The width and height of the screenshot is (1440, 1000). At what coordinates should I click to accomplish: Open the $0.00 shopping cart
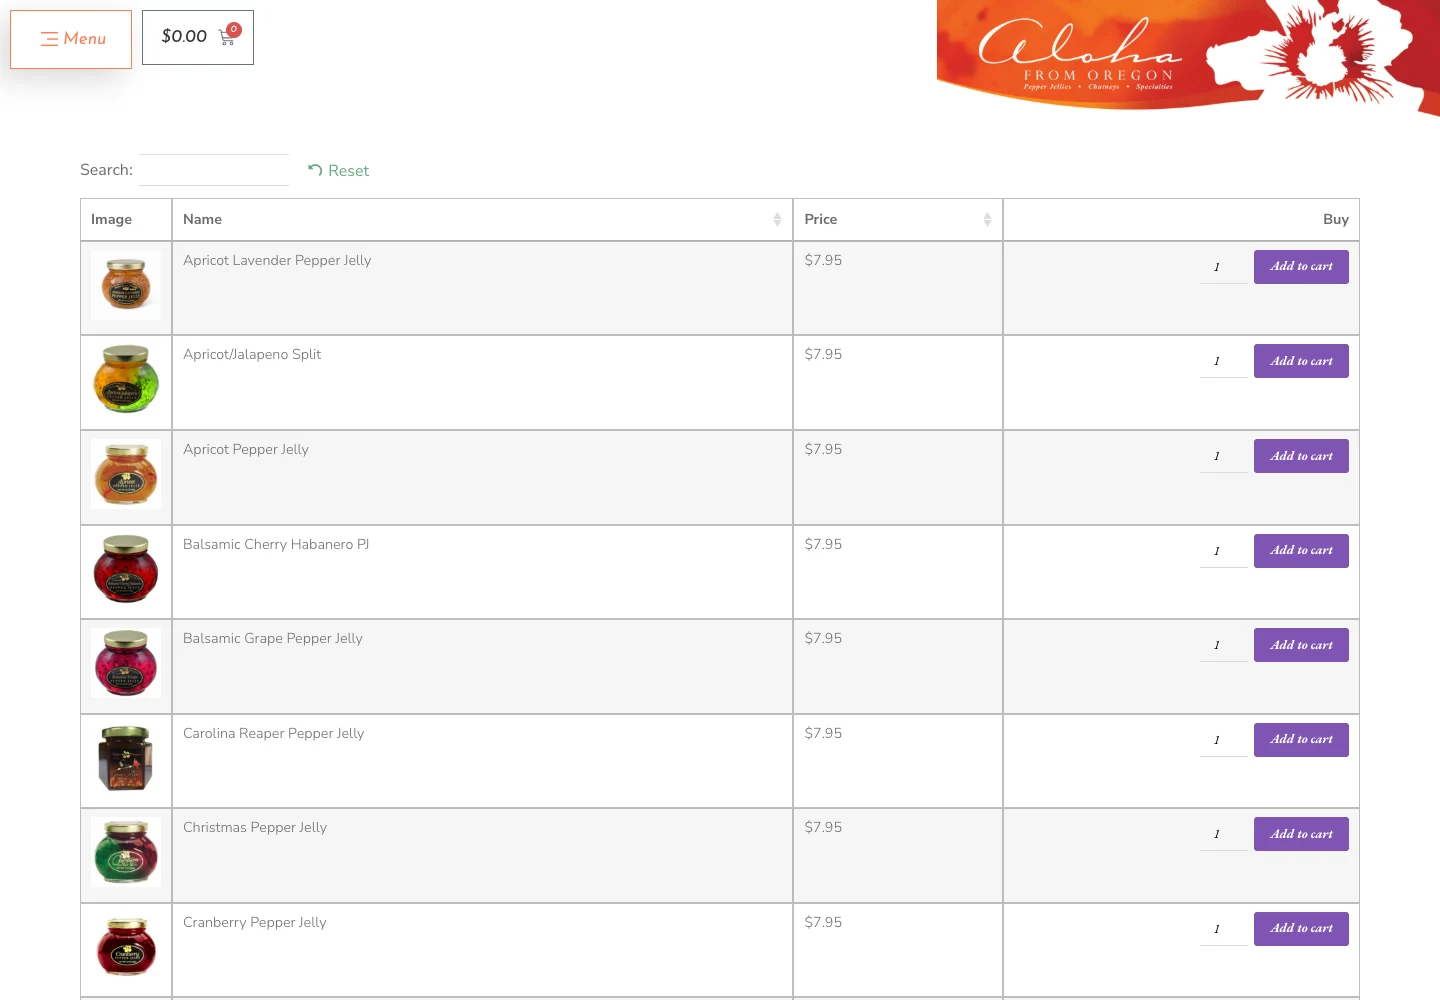click(198, 37)
